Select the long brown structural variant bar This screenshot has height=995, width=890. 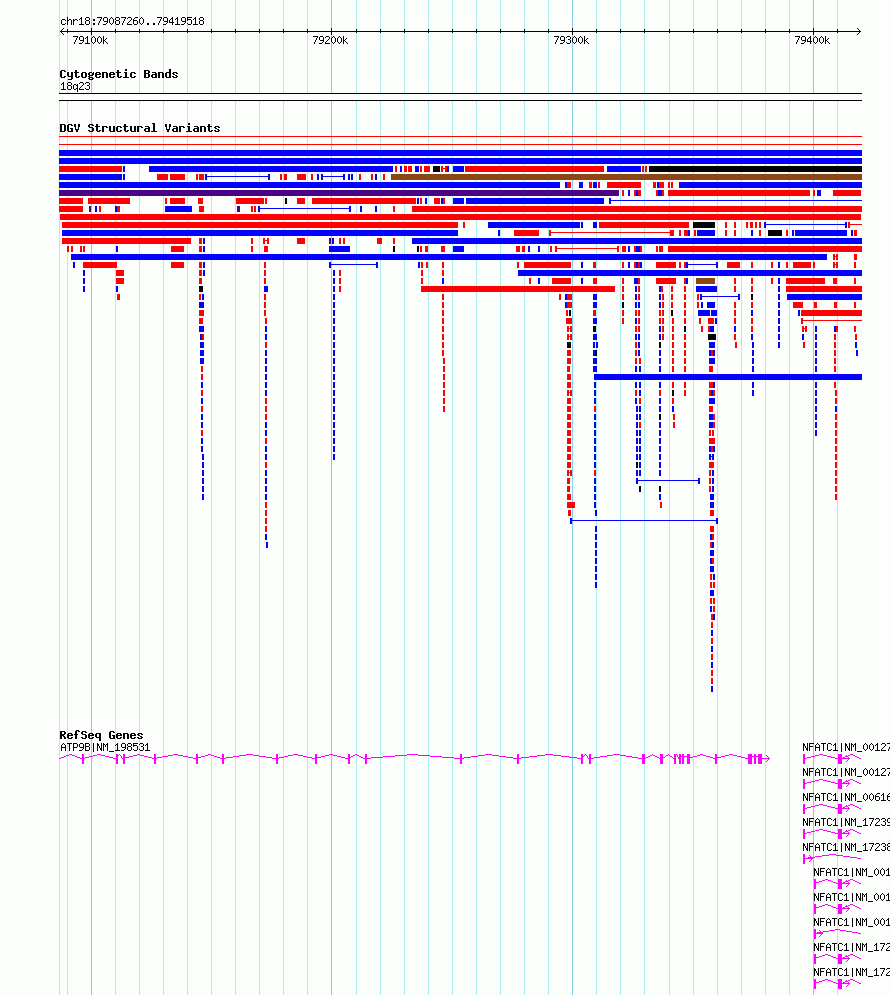(x=626, y=177)
